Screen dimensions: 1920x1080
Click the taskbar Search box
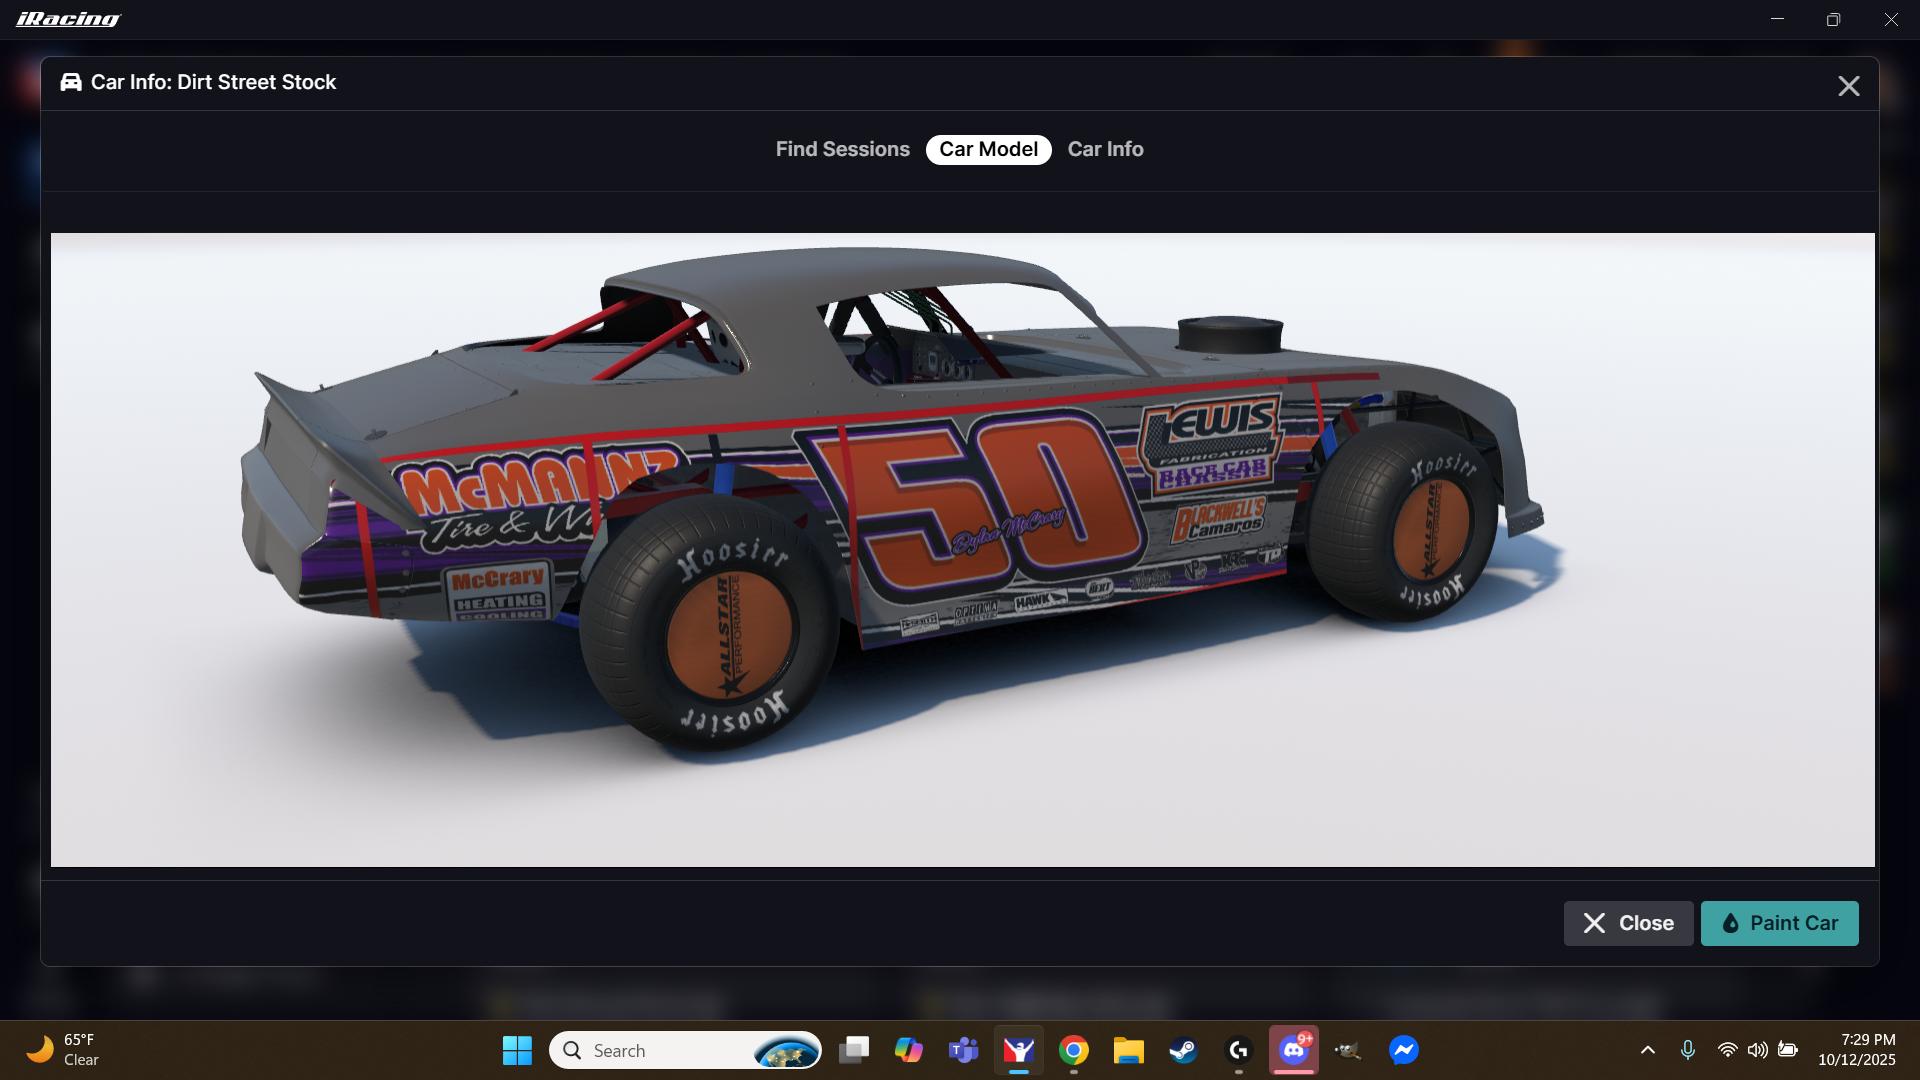685,1050
